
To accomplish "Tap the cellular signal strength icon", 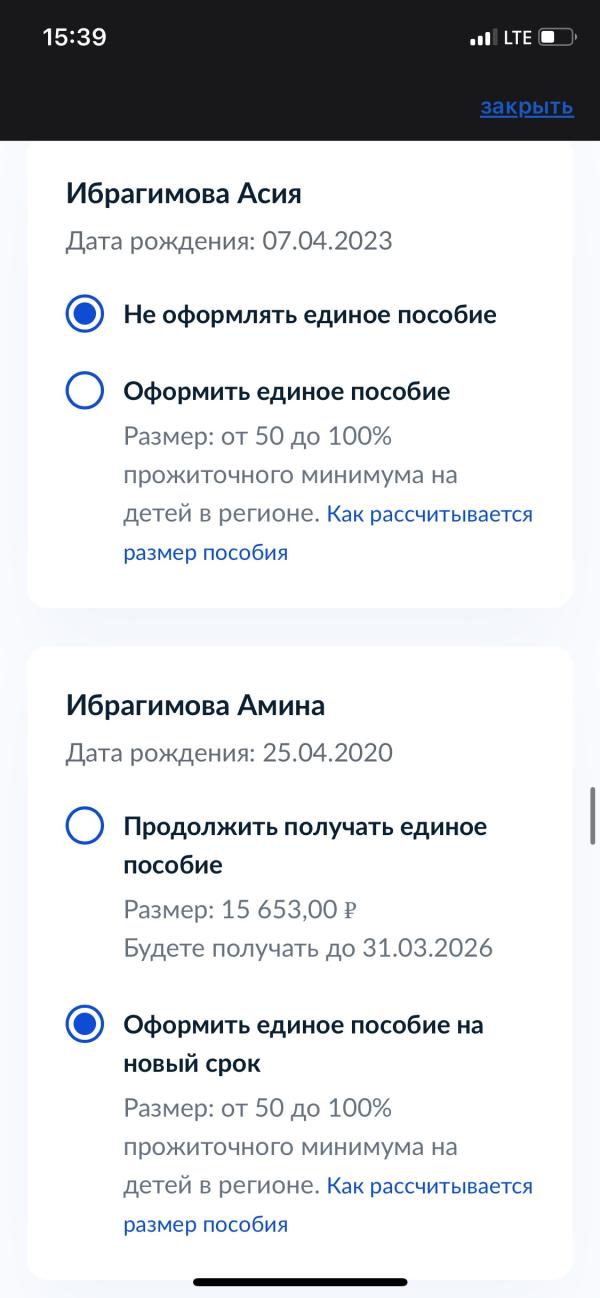I will click(482, 38).
